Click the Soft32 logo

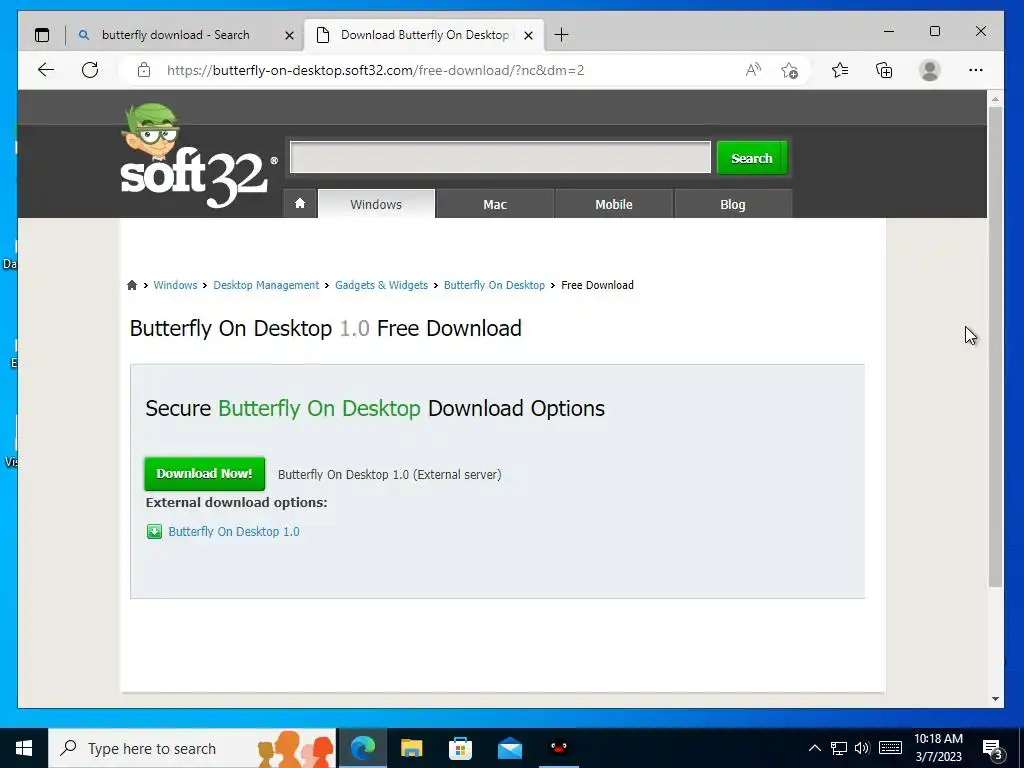199,155
